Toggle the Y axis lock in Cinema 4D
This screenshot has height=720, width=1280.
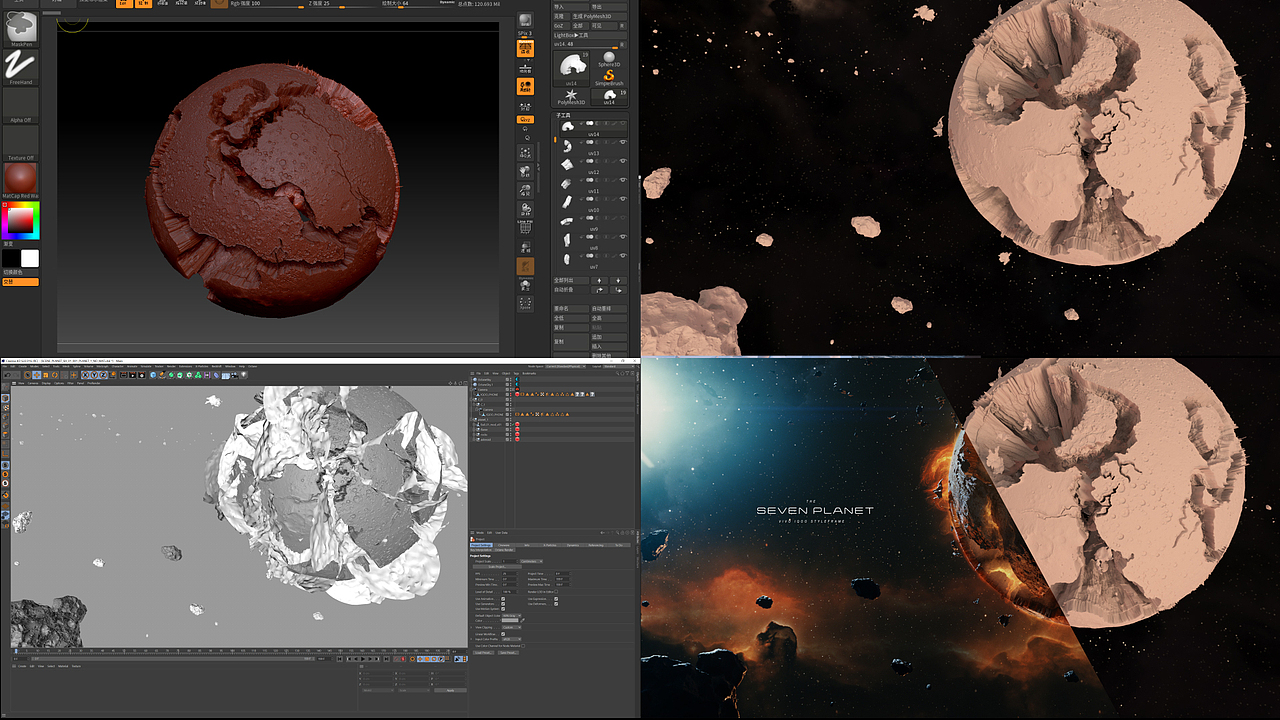point(94,375)
